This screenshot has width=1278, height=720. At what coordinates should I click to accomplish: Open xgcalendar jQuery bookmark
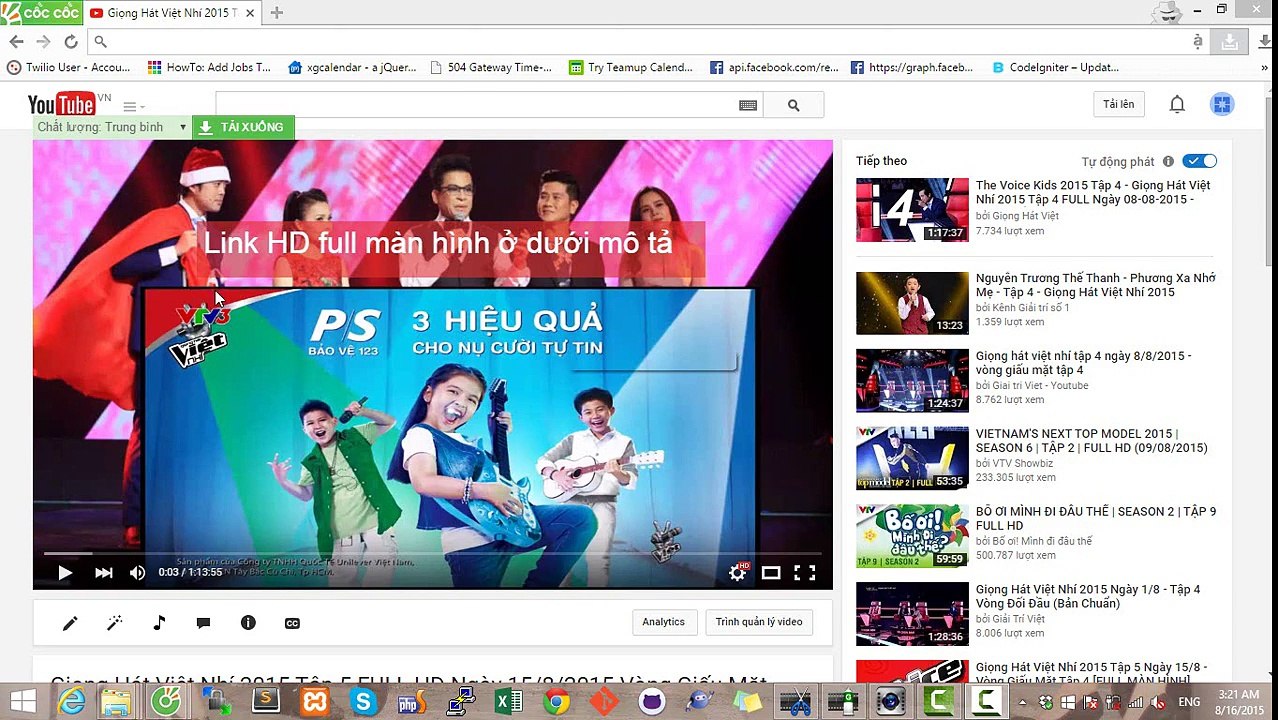tap(352, 67)
